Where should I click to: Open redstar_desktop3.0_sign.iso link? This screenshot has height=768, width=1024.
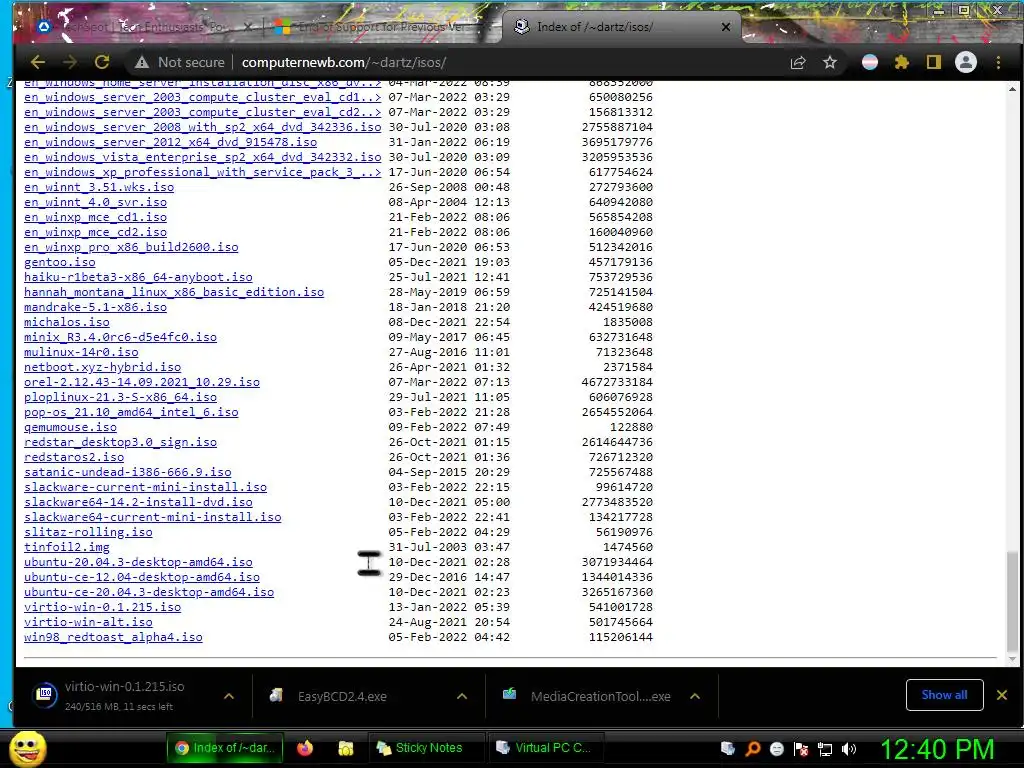click(120, 443)
